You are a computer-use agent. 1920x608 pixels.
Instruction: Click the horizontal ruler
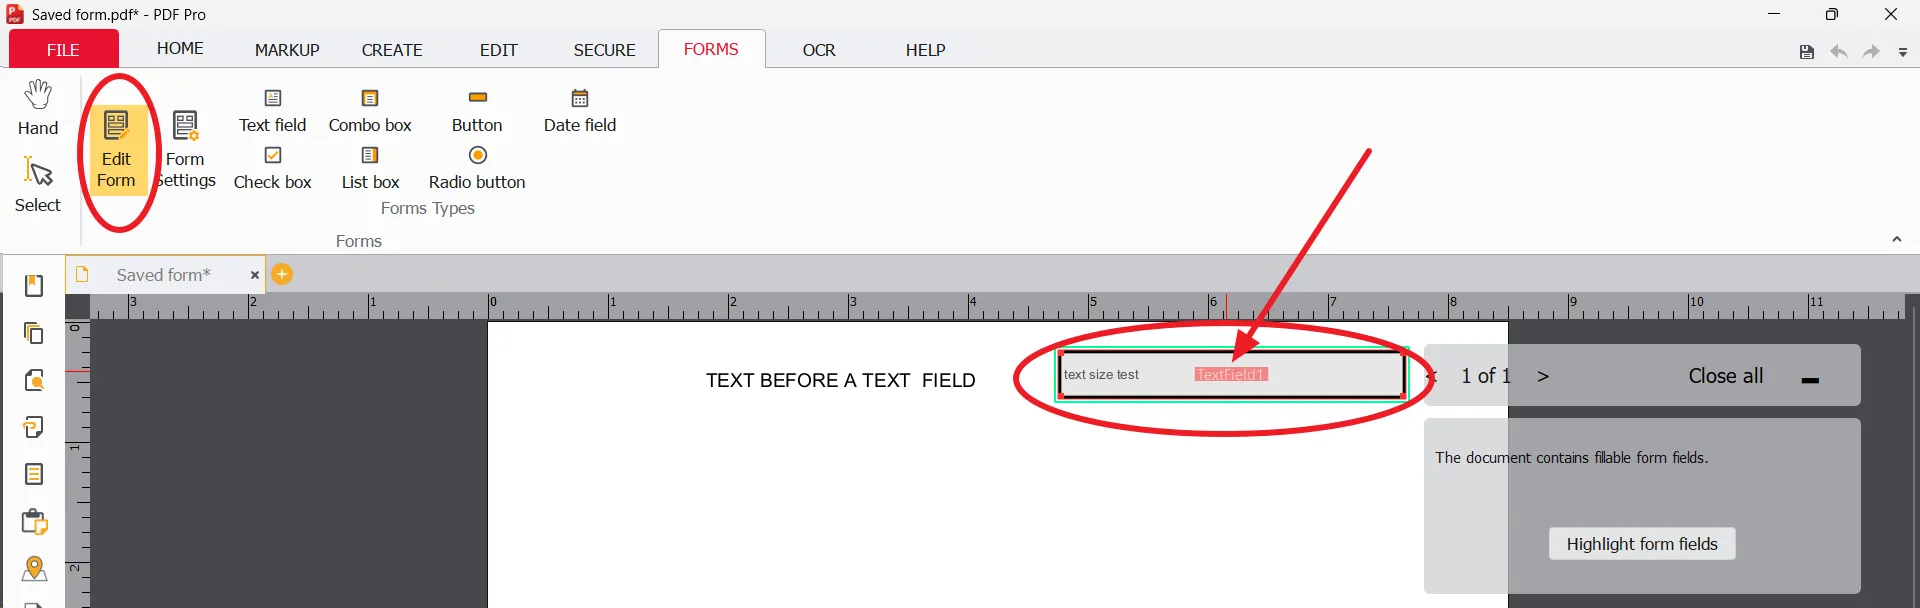998,307
